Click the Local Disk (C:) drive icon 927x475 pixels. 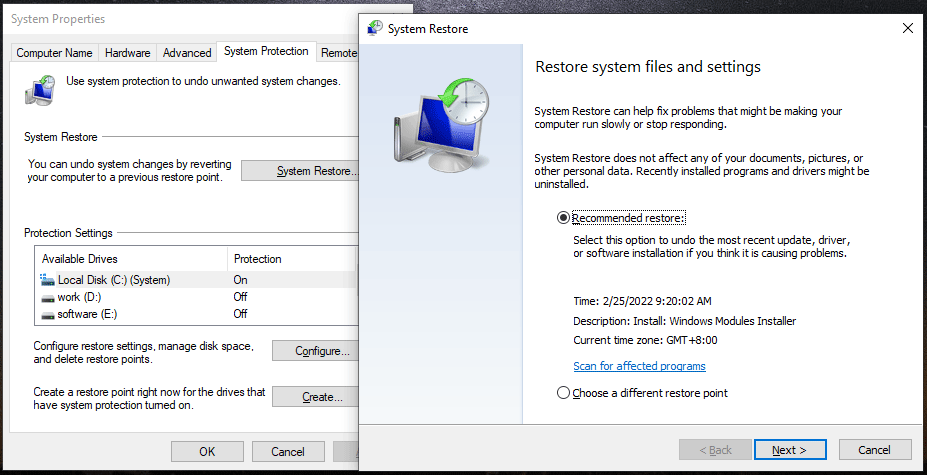click(x=47, y=279)
